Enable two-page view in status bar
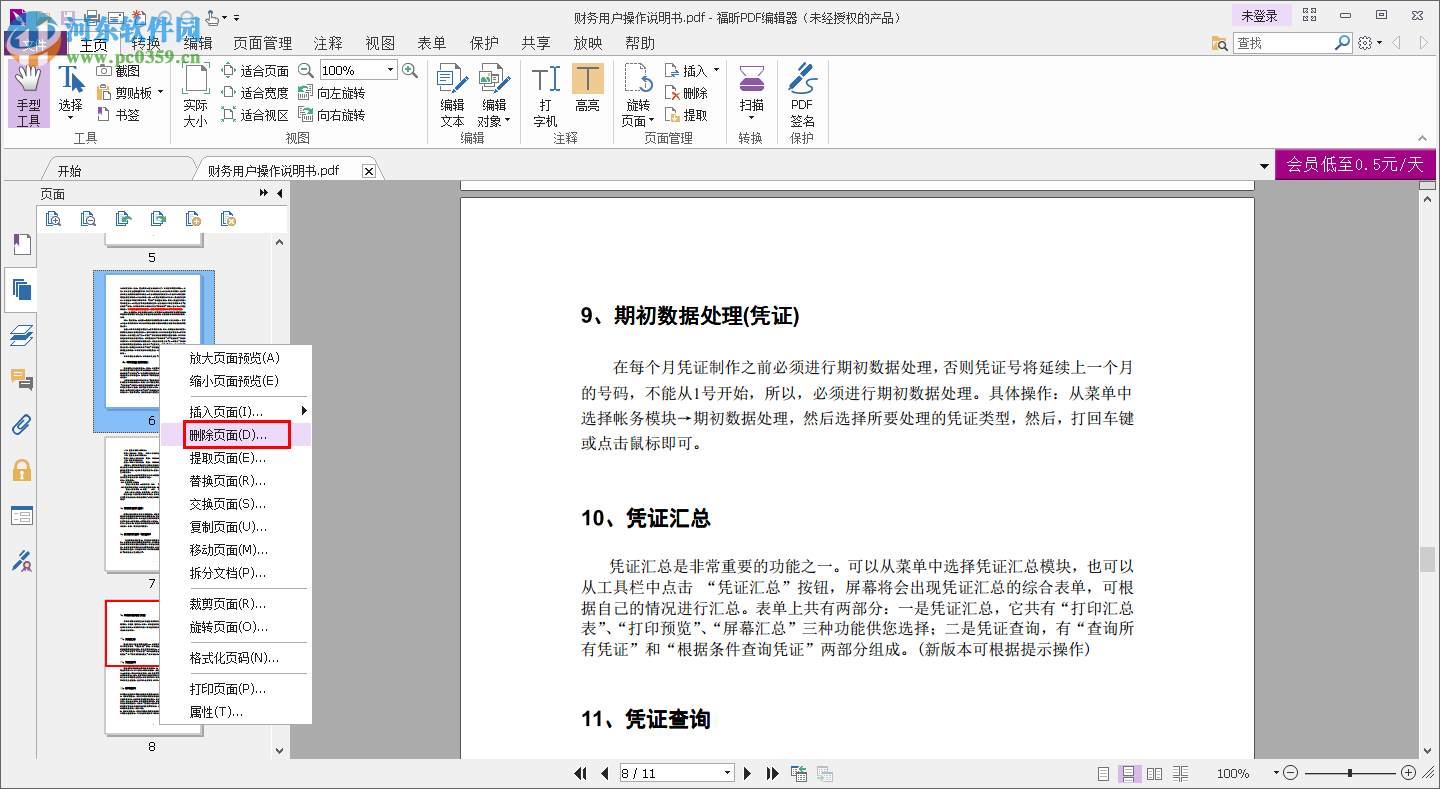The width and height of the screenshot is (1440, 789). 1154,772
